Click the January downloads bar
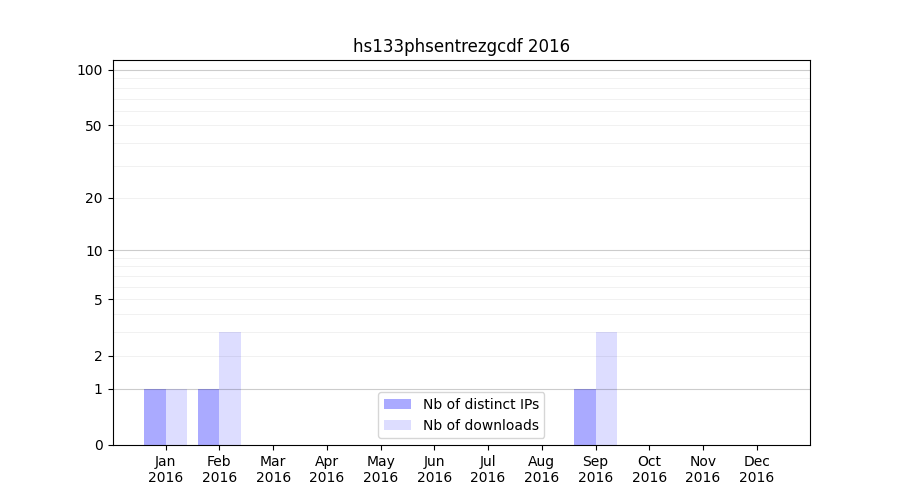This screenshot has width=900, height=500. click(176, 417)
